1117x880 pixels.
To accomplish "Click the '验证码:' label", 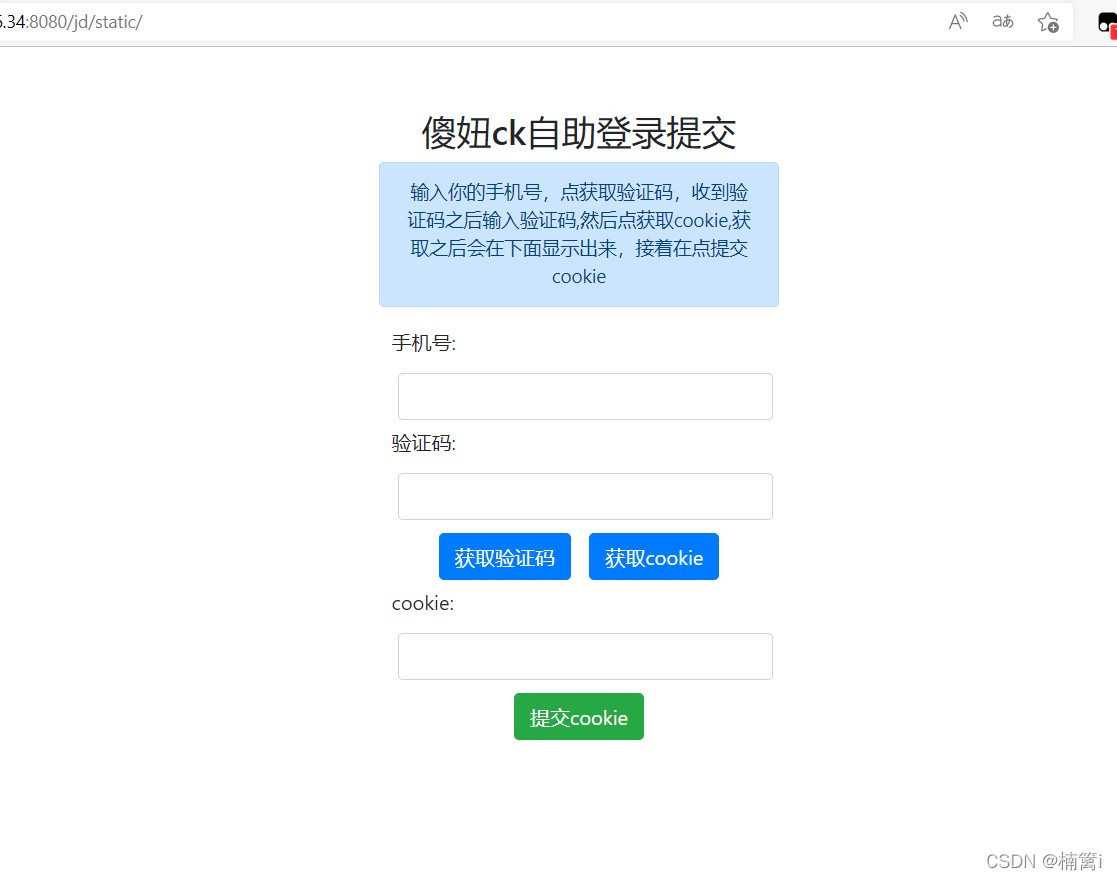I will pyautogui.click(x=423, y=443).
